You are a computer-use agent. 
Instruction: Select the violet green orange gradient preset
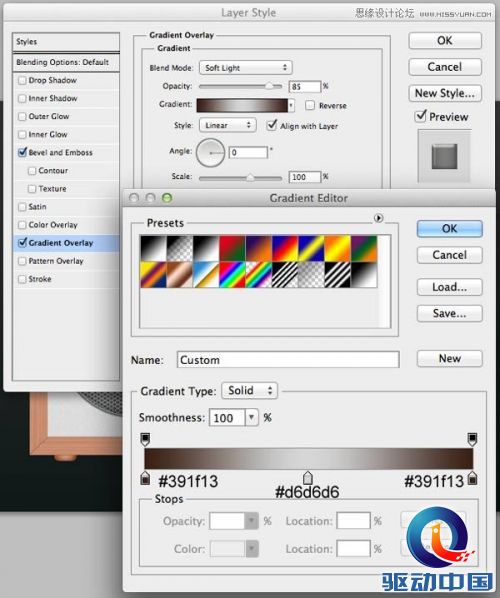[x=364, y=248]
